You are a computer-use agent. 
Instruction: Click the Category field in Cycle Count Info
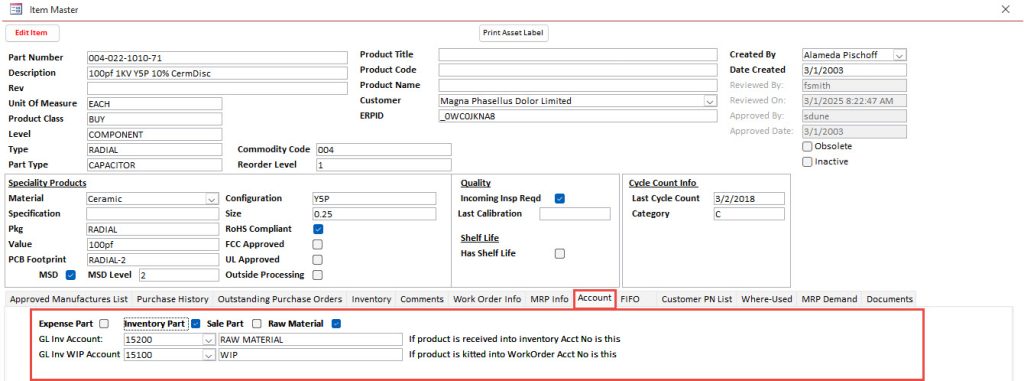[749, 214]
